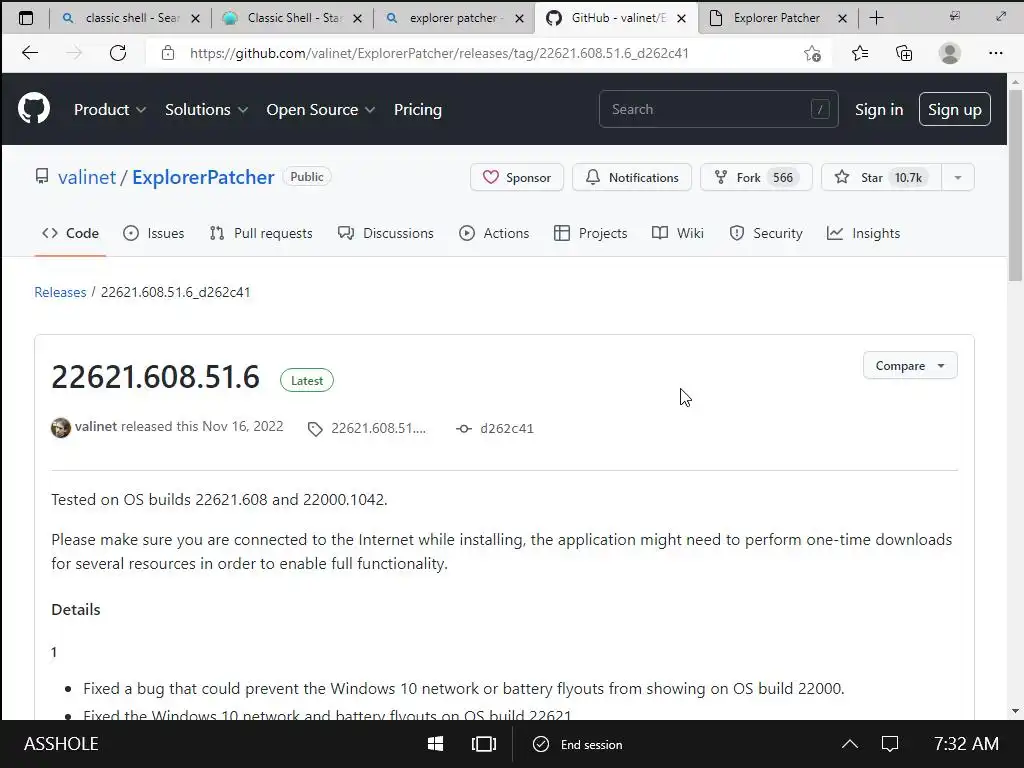Expand the Open Source menu
Screen dimensions: 1024x768
click(x=321, y=110)
